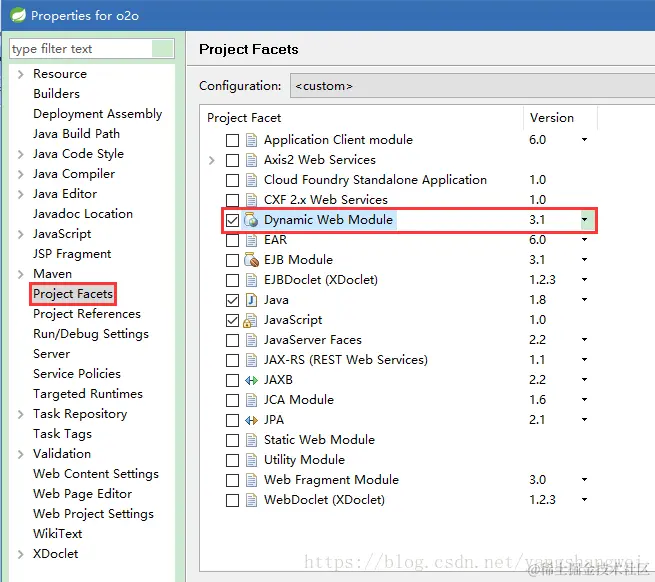The image size is (655, 582).
Task: Click the Spring leaf icon in title bar
Action: tap(18, 15)
